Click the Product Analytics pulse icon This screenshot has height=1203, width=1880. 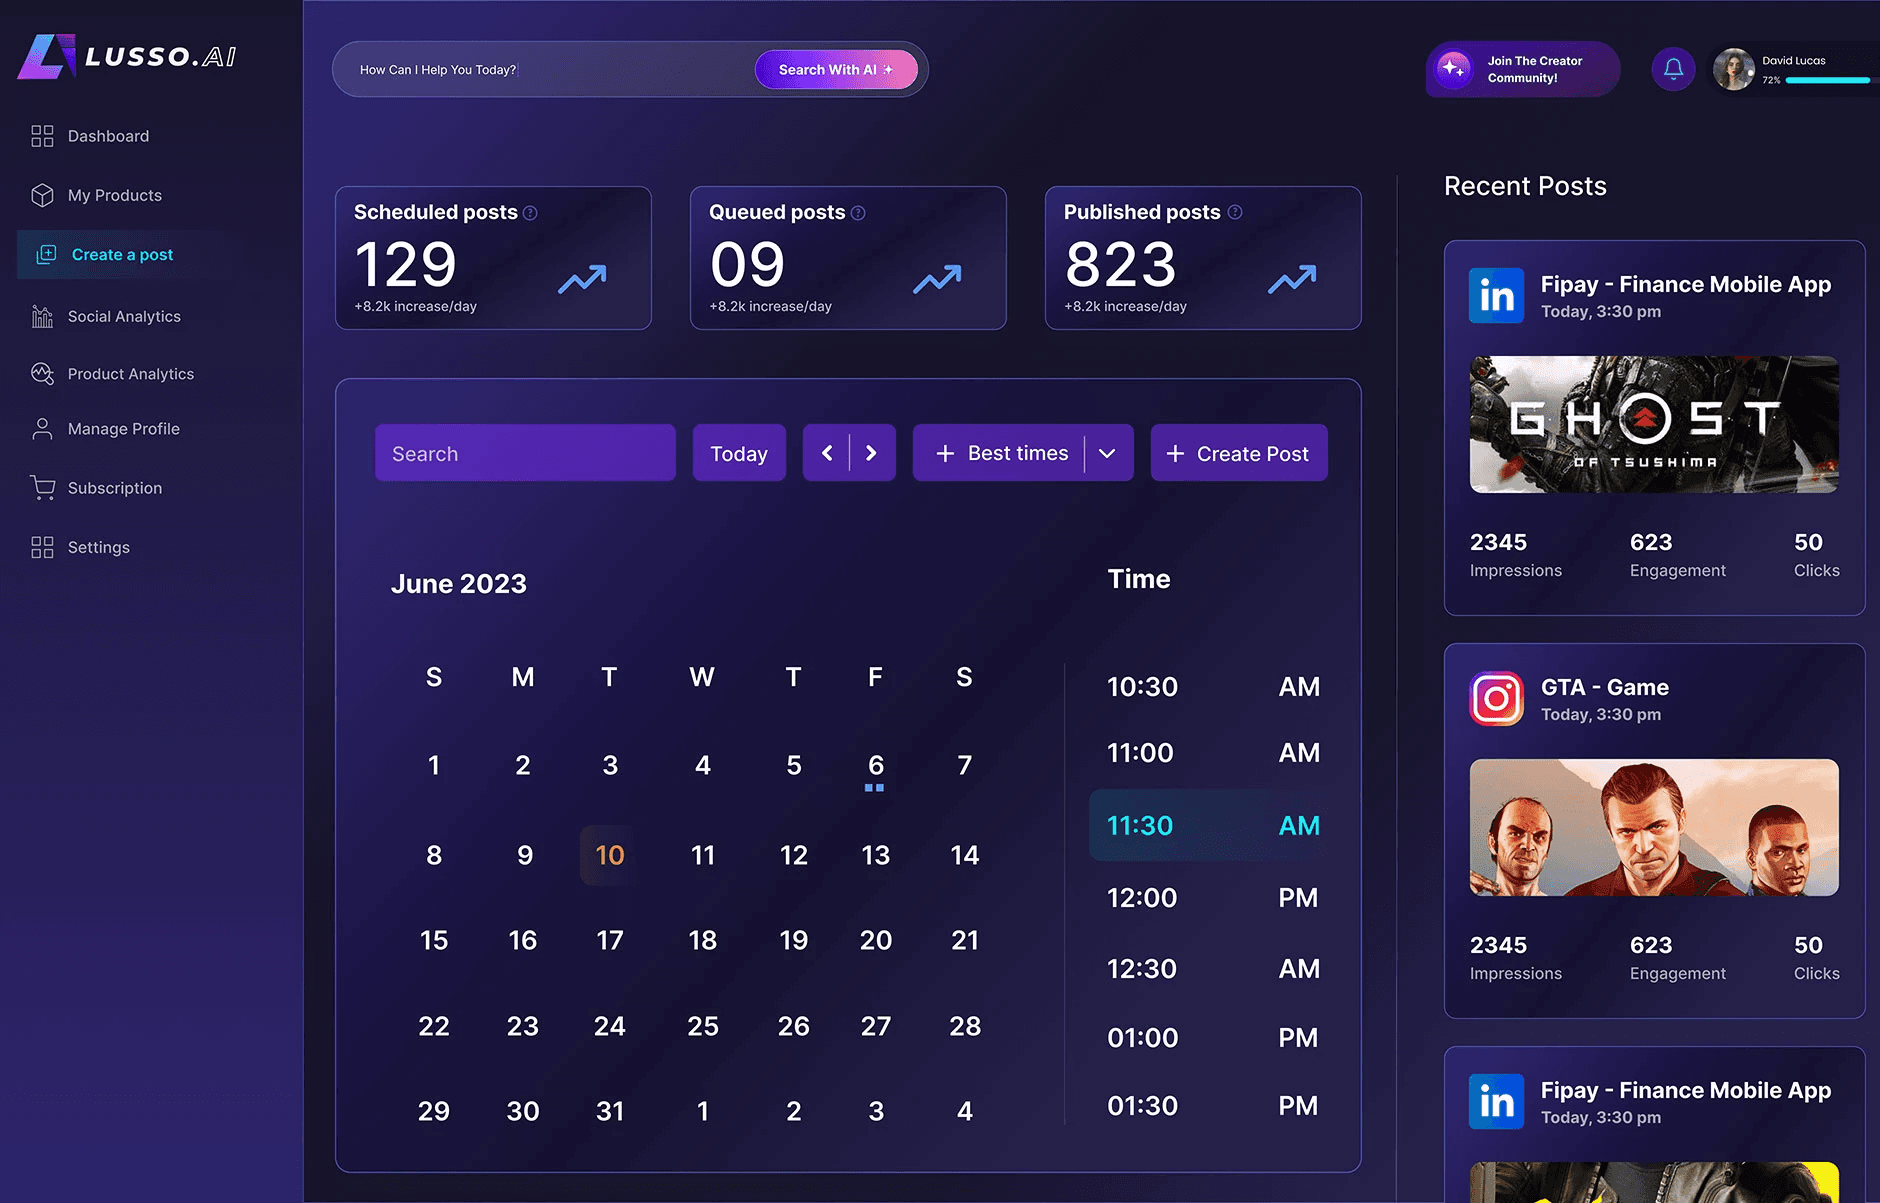[42, 373]
